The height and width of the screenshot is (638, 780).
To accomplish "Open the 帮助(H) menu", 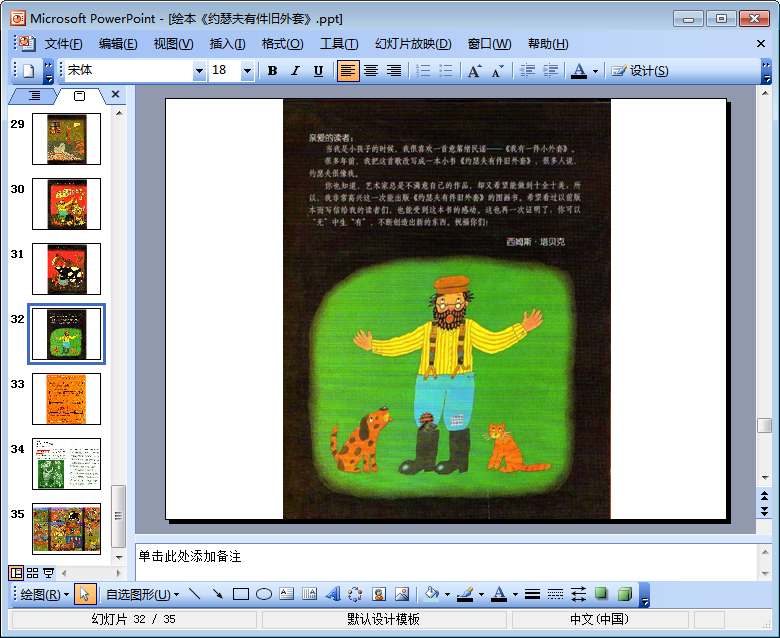I will click(x=548, y=44).
